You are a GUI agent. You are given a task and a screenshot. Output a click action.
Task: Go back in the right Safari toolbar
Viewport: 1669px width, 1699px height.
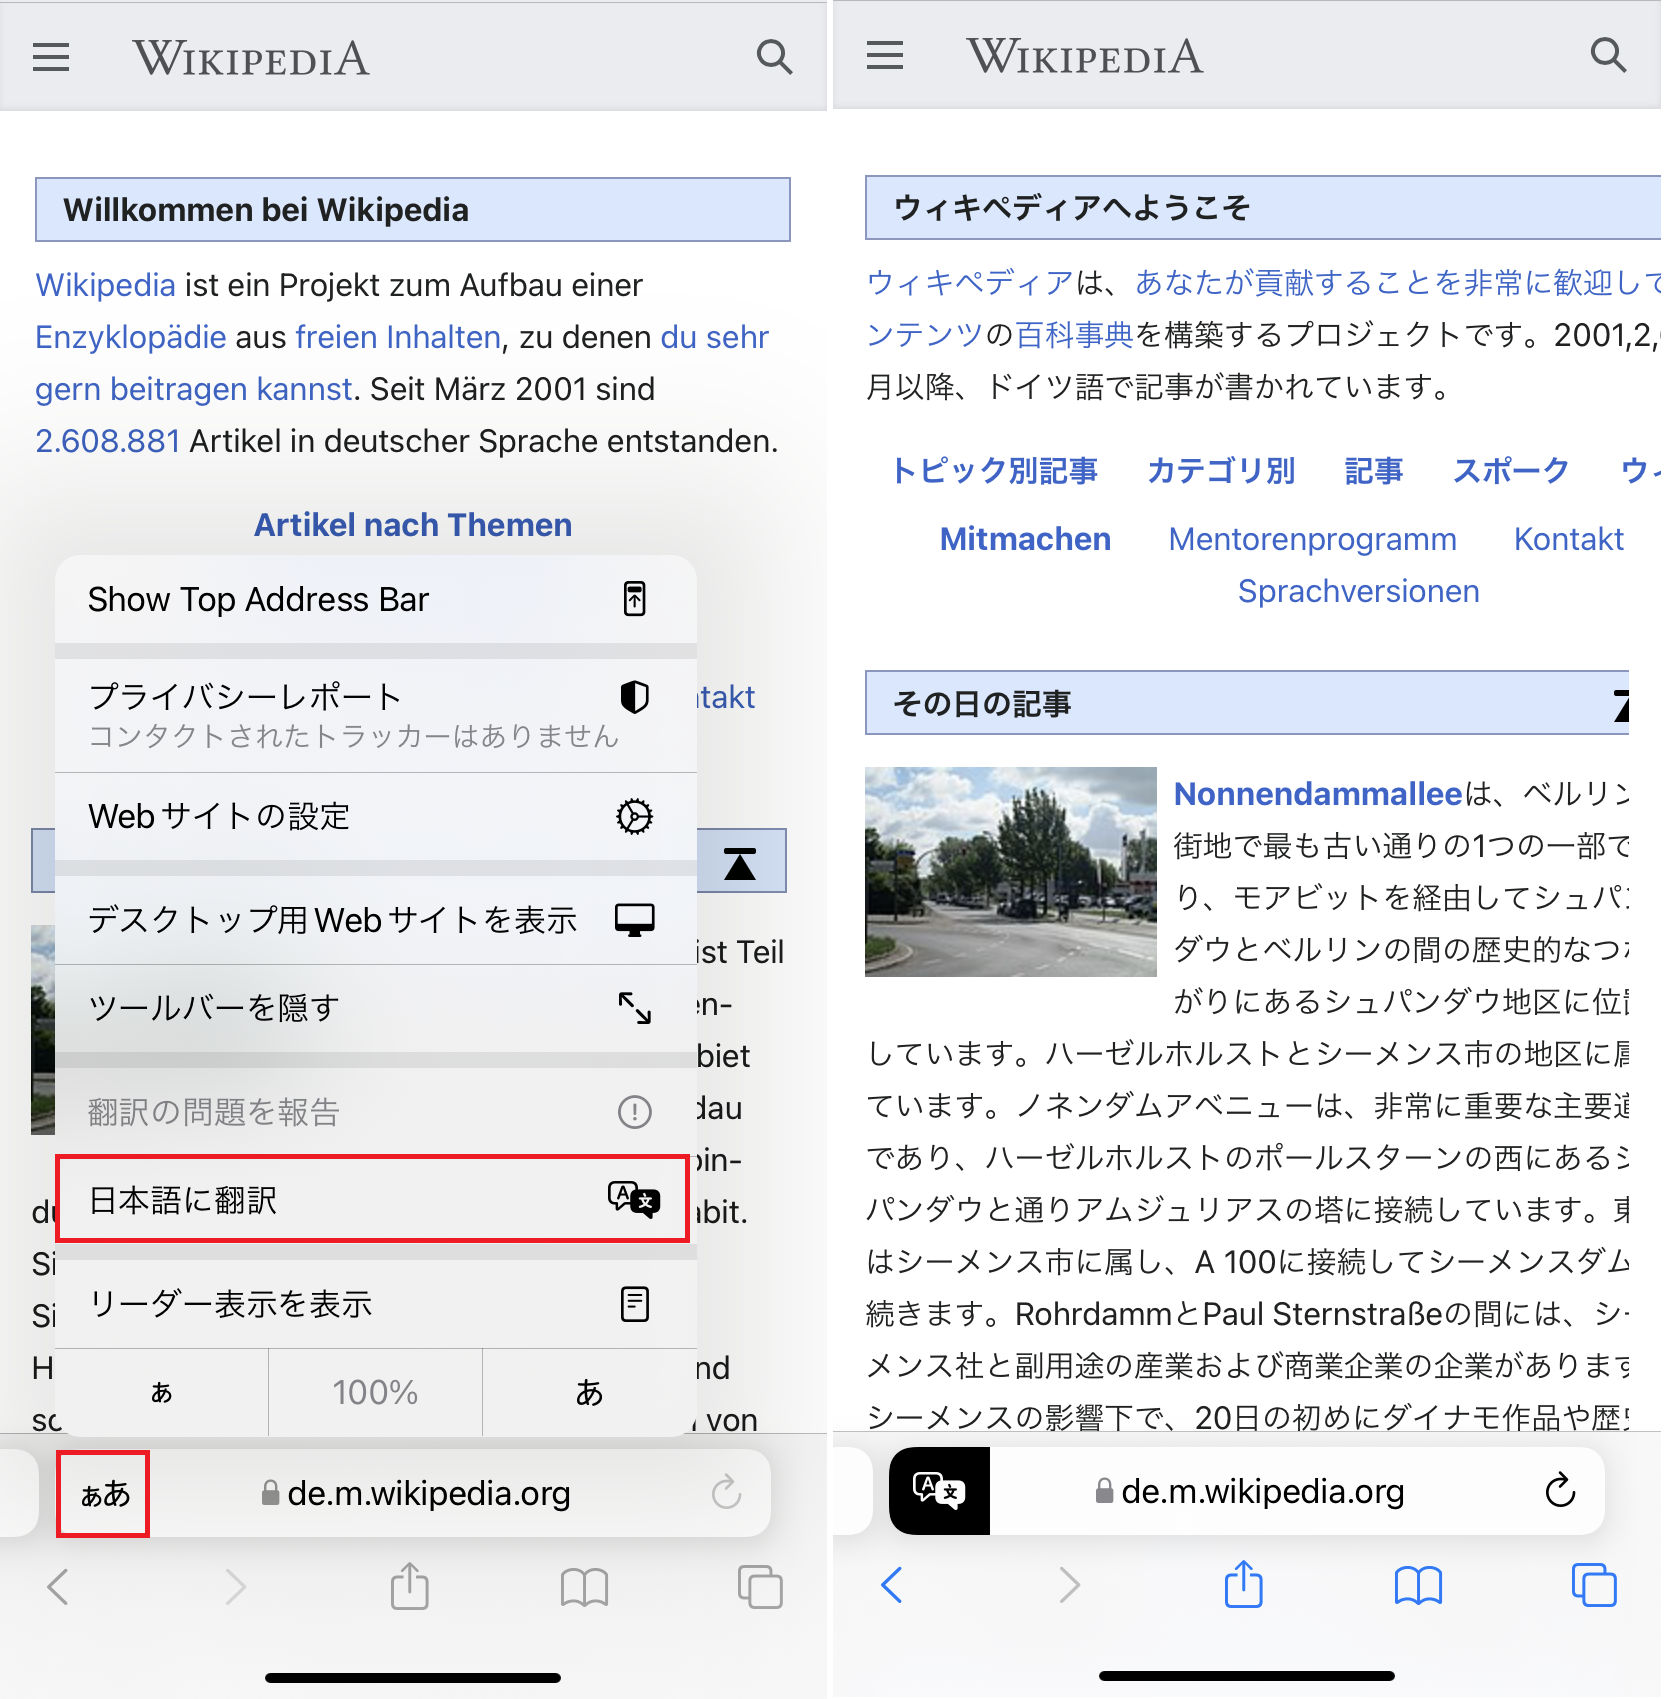coord(893,1584)
